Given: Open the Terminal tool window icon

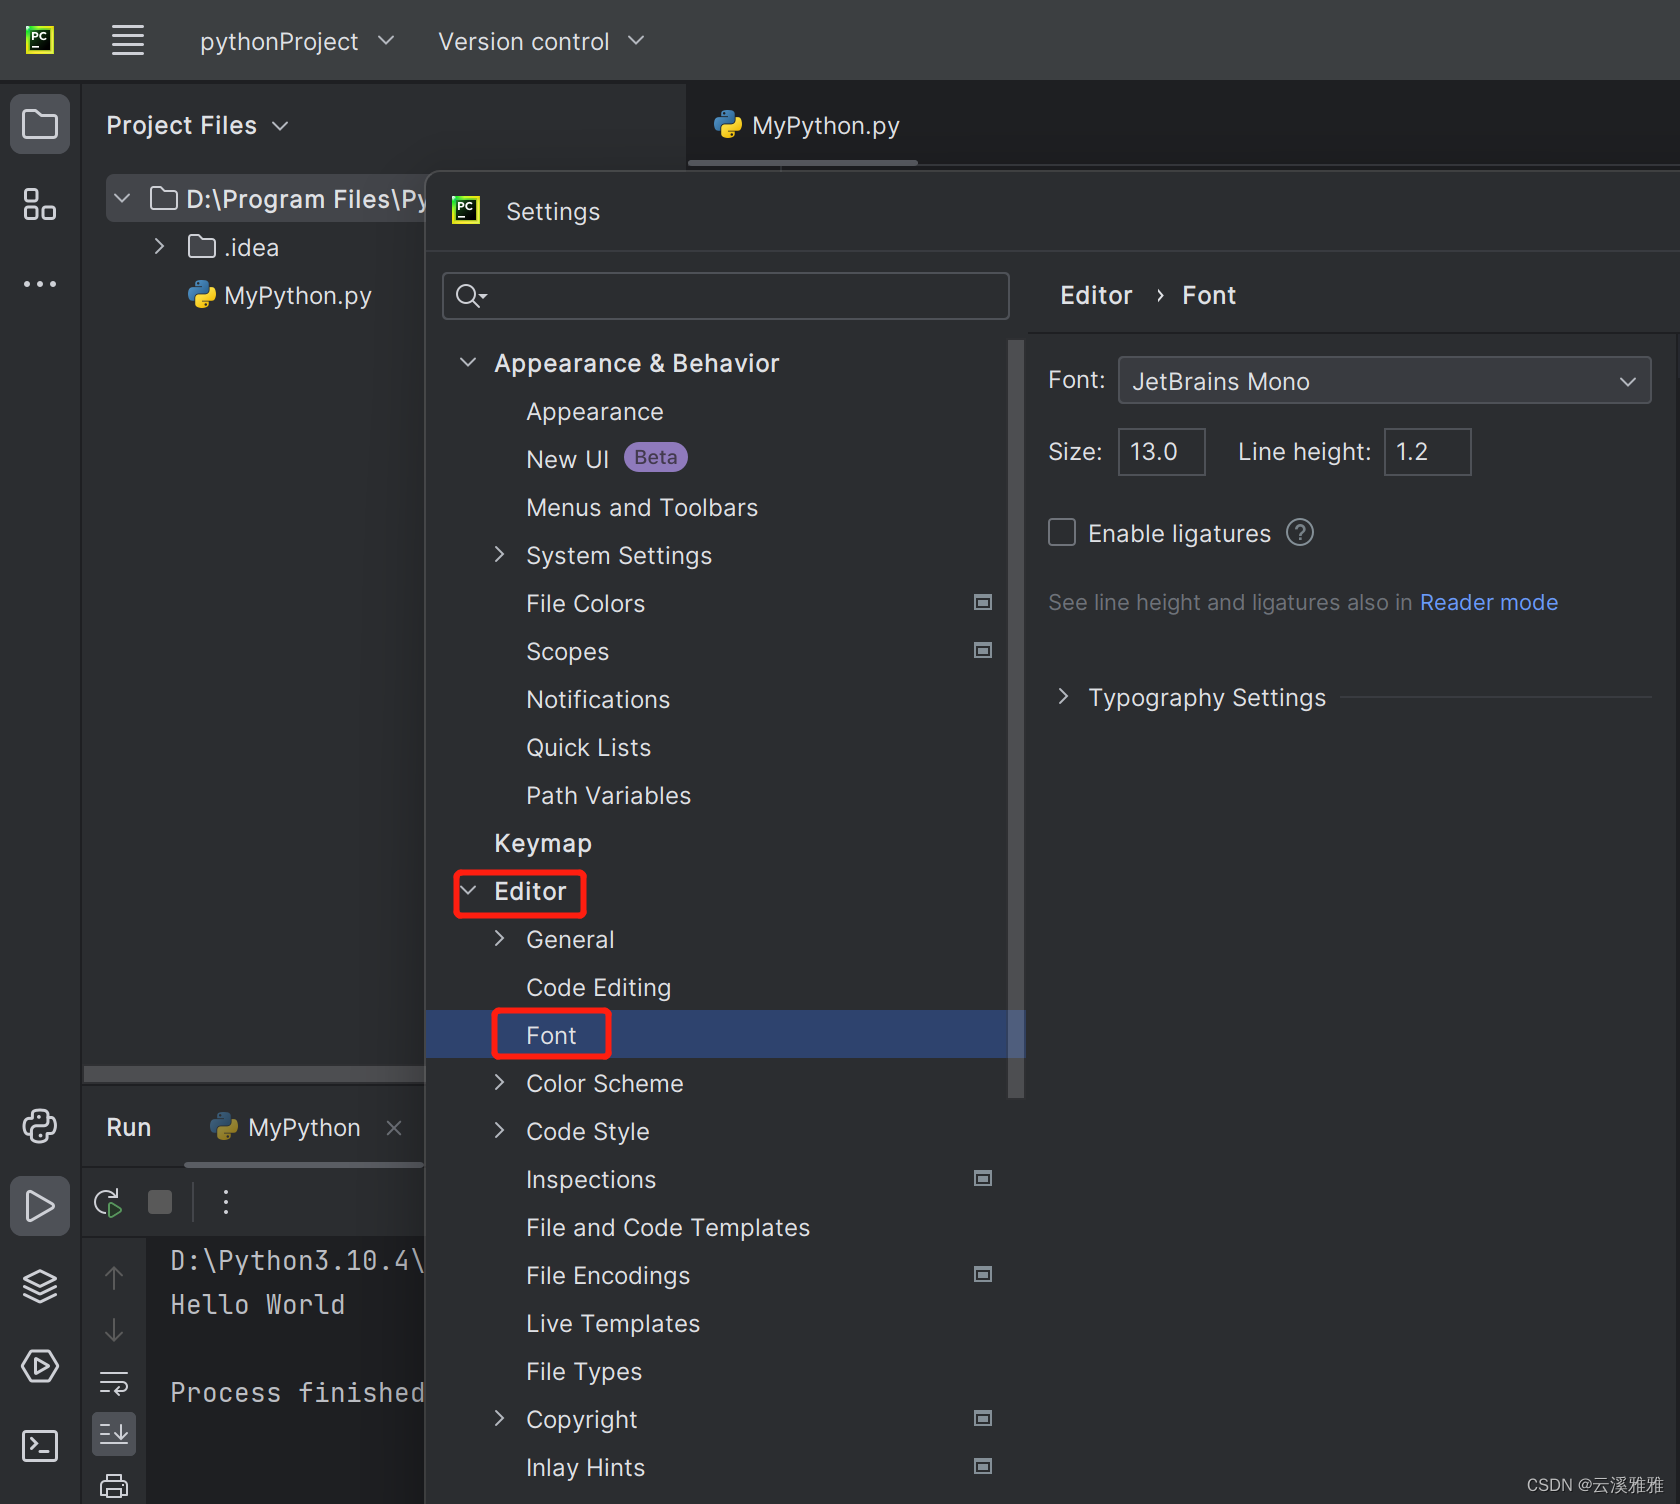Looking at the screenshot, I should pyautogui.click(x=40, y=1446).
